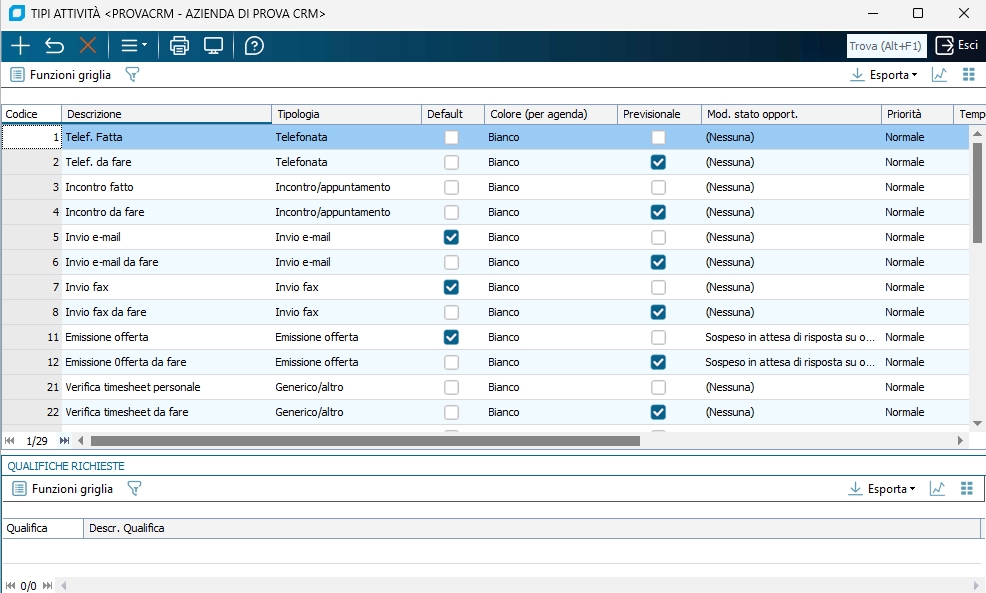Open Esporta dropdown in Qualifiche Richieste panel

(x=883, y=489)
